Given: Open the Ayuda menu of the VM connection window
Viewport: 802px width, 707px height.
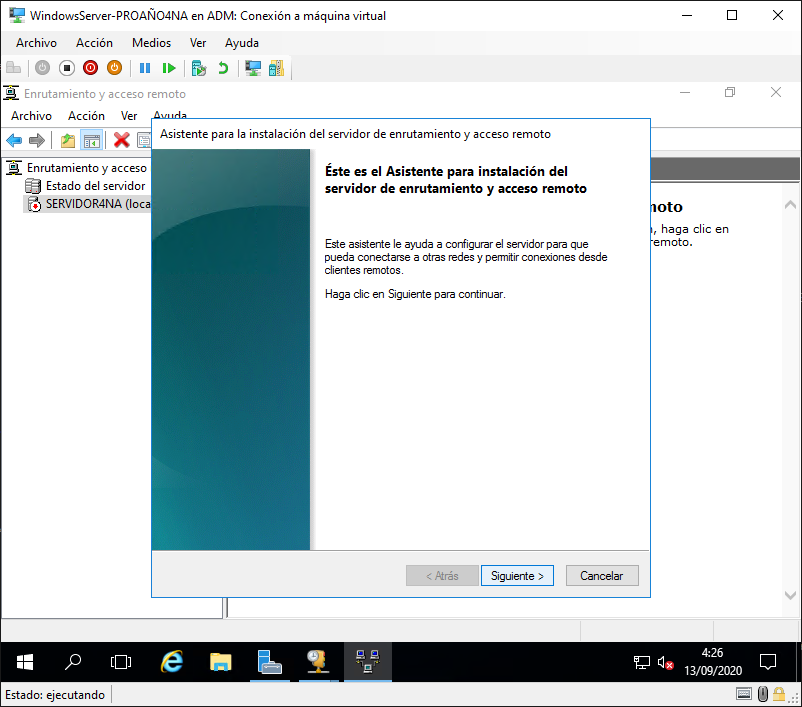Looking at the screenshot, I should 242,43.
